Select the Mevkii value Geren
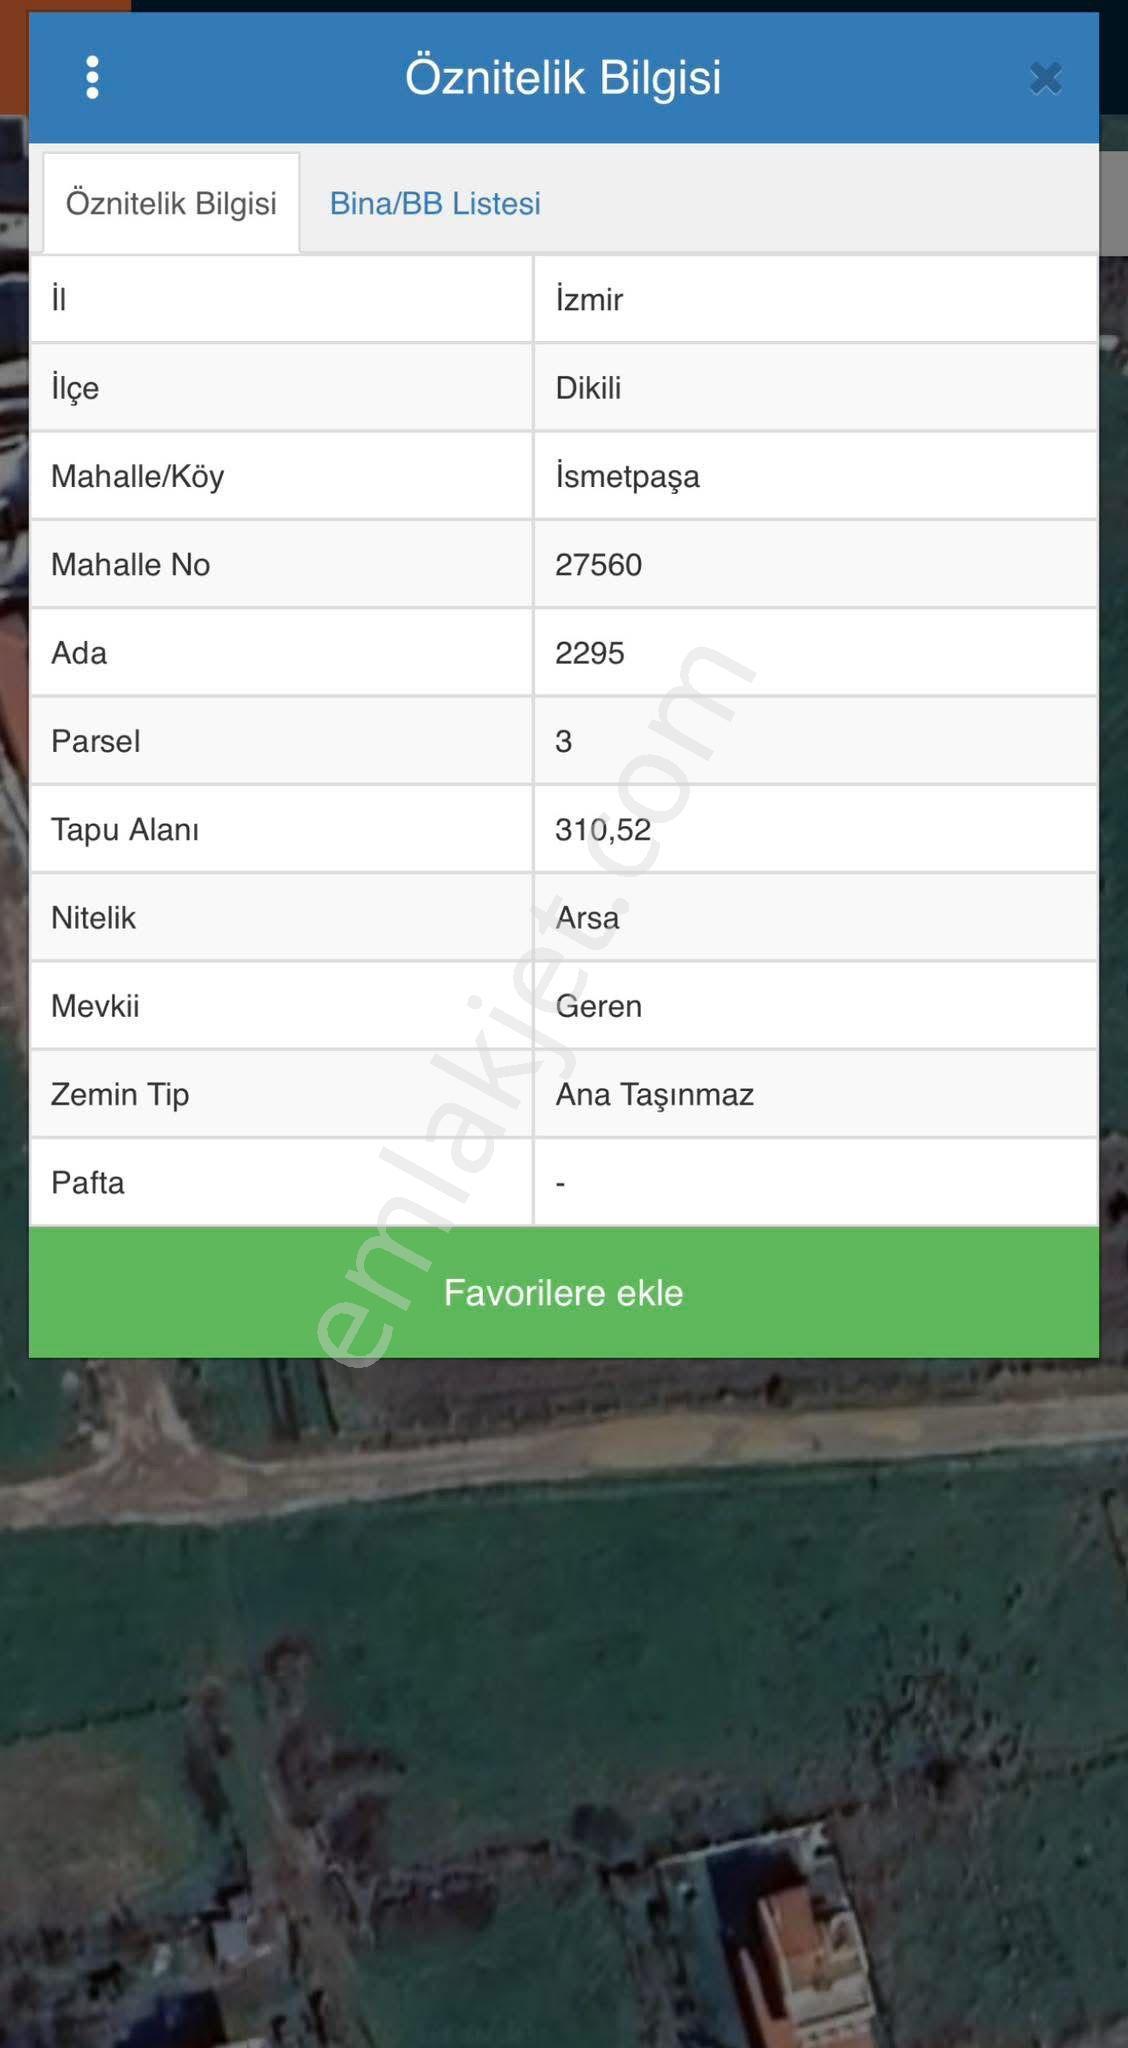Screen dimensions: 1128x2048 (x=599, y=1006)
